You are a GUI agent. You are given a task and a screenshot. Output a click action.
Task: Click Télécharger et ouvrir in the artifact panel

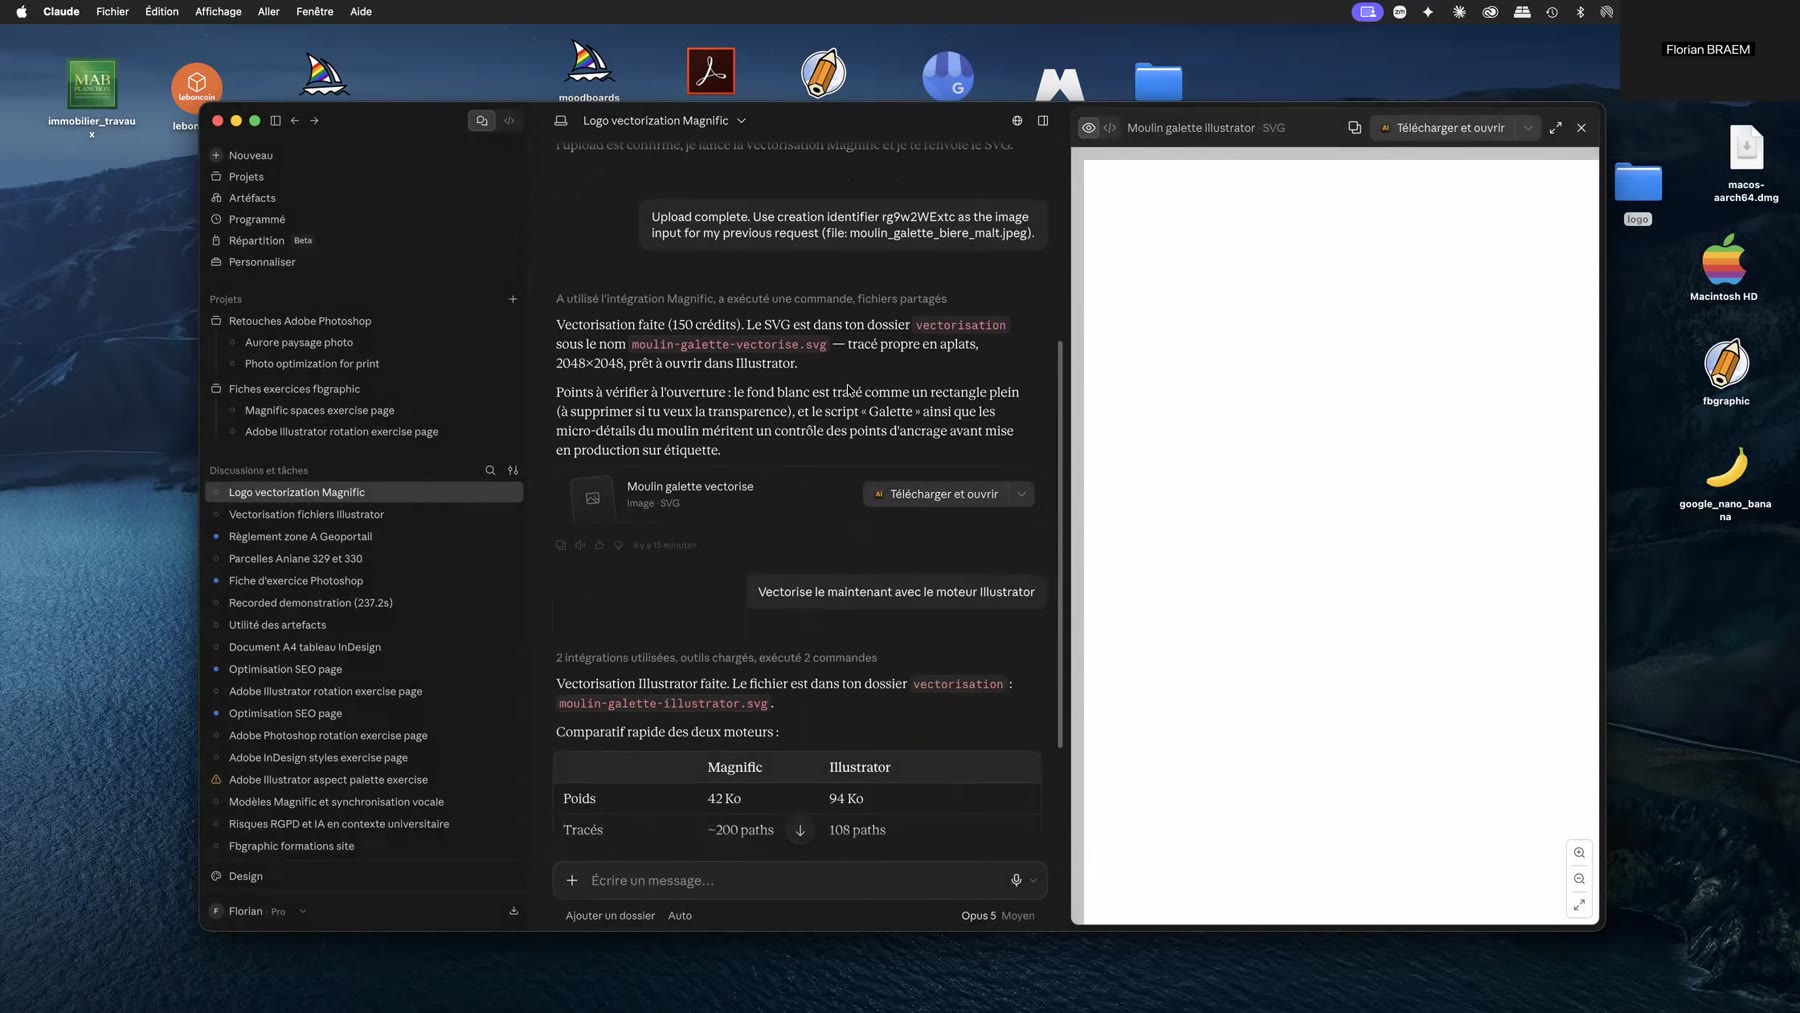[1442, 128]
